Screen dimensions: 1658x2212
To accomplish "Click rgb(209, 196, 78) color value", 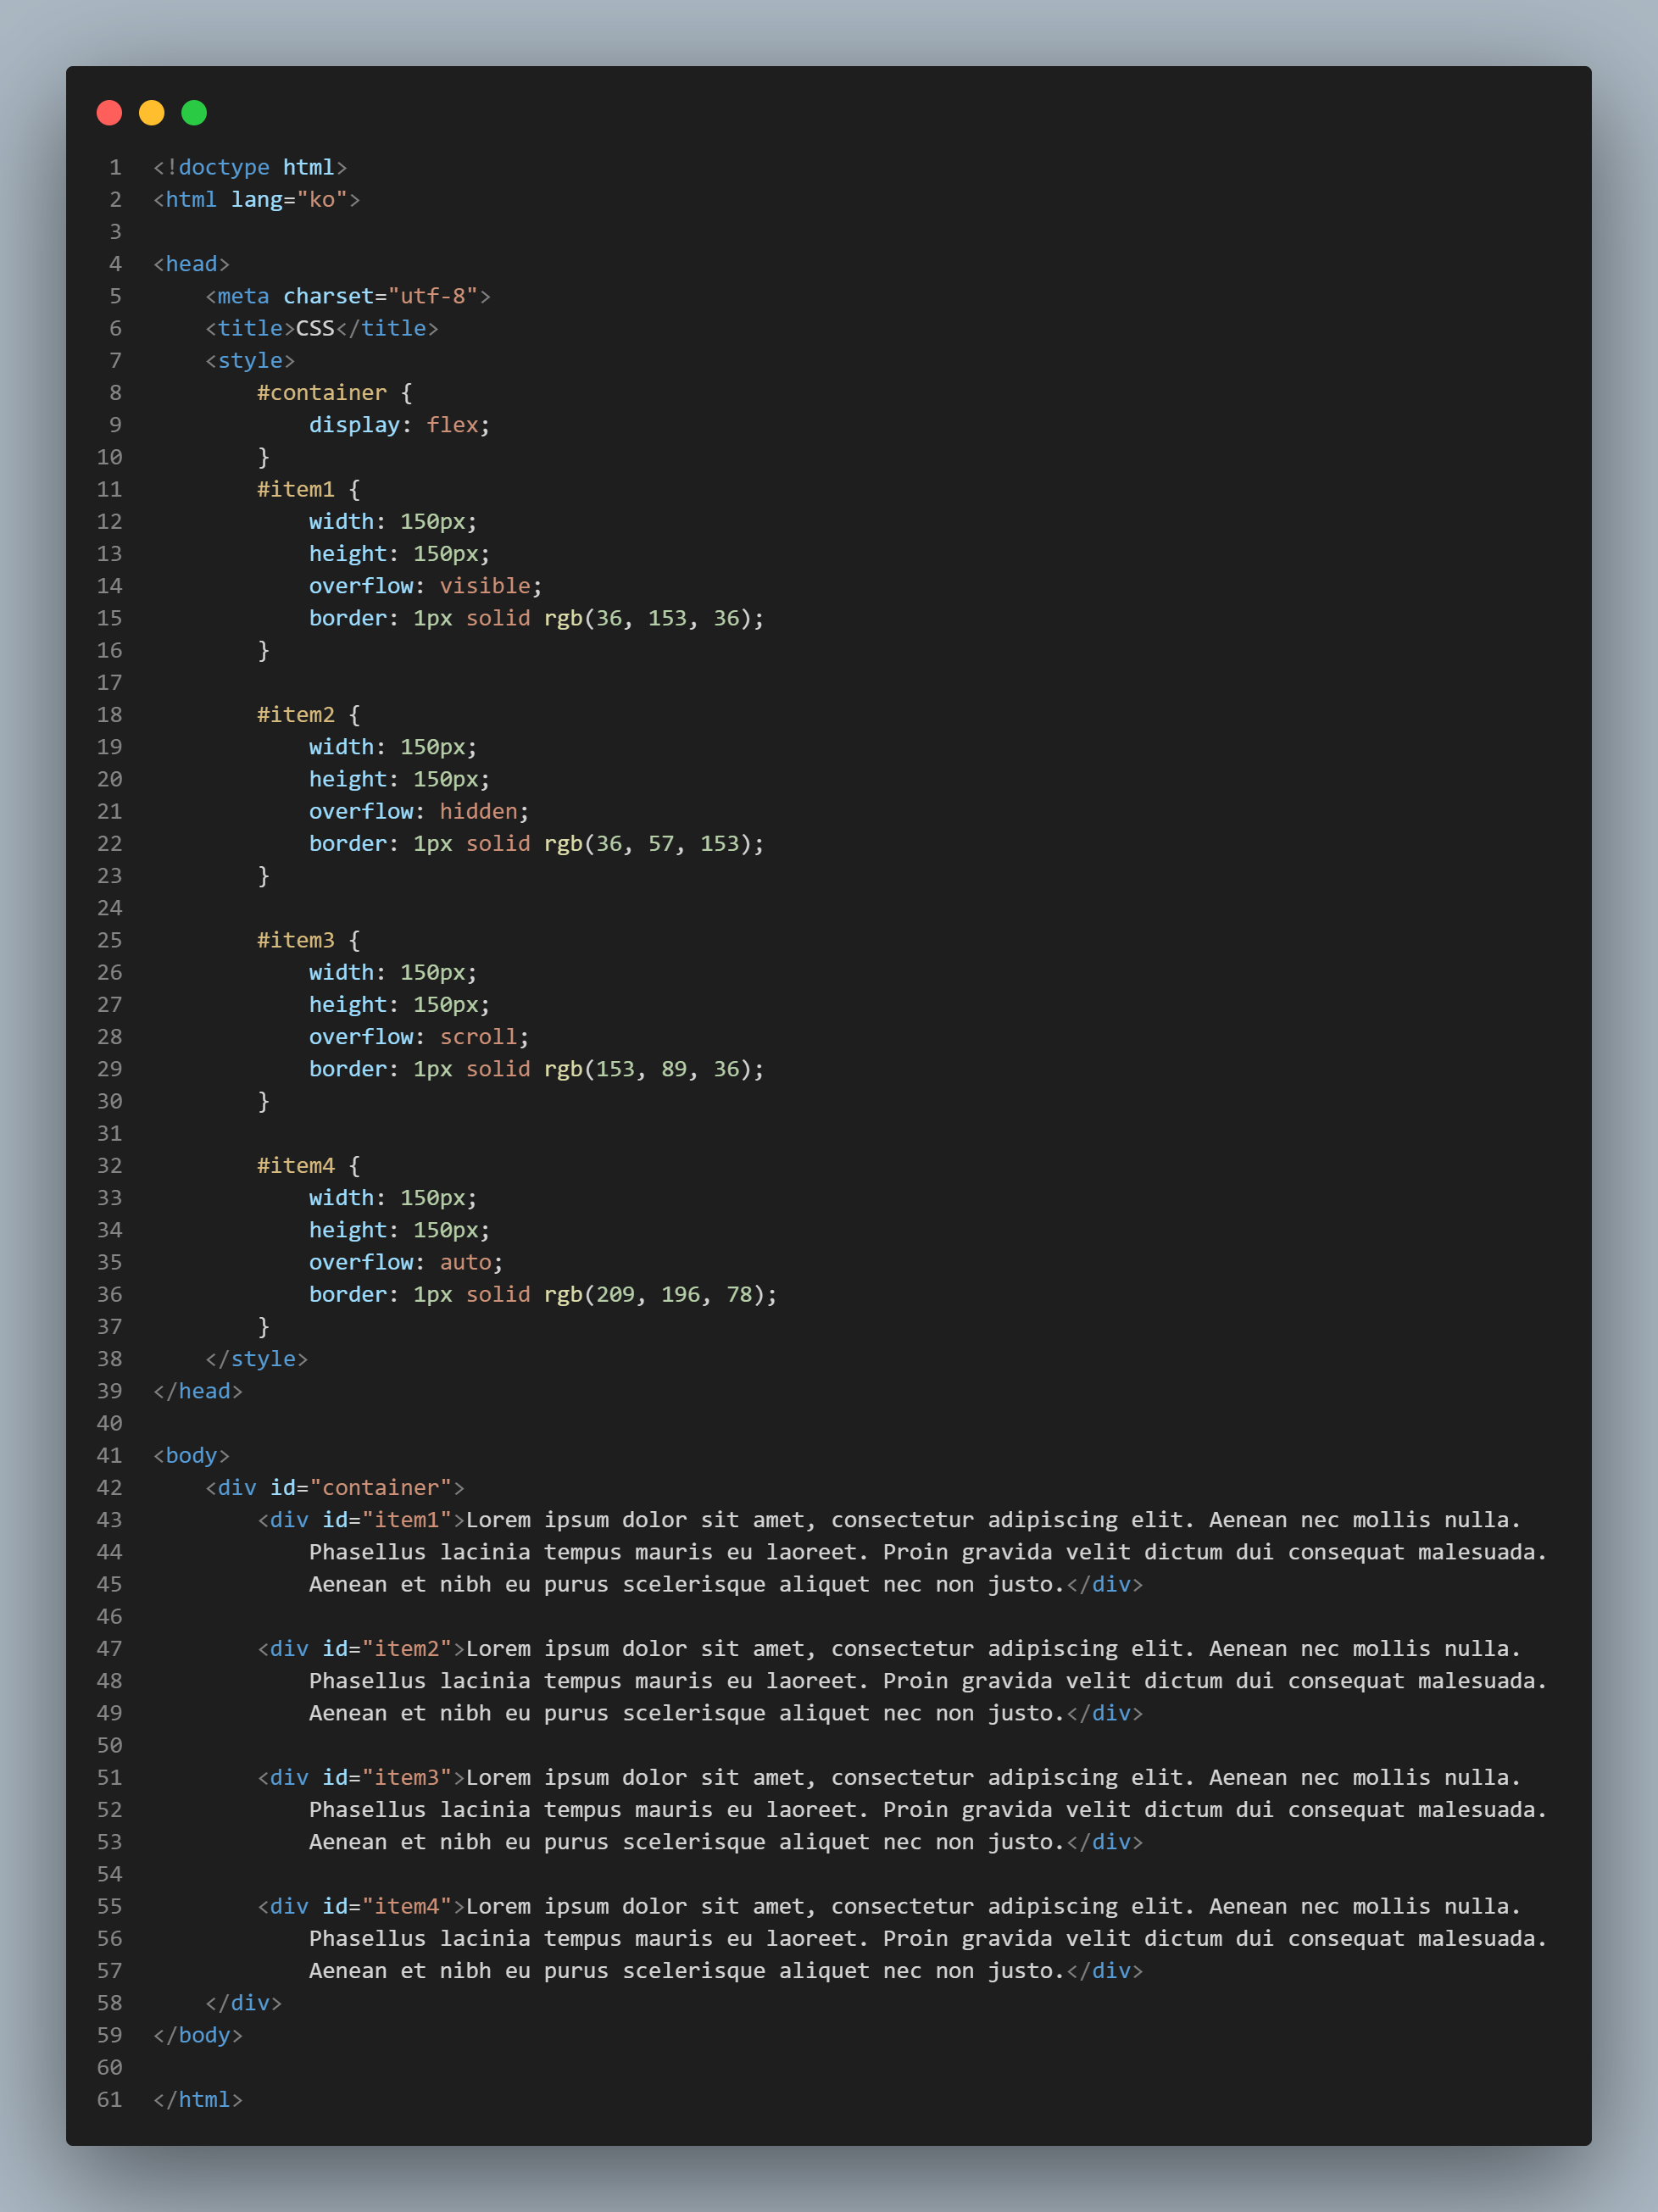I will [x=654, y=1294].
